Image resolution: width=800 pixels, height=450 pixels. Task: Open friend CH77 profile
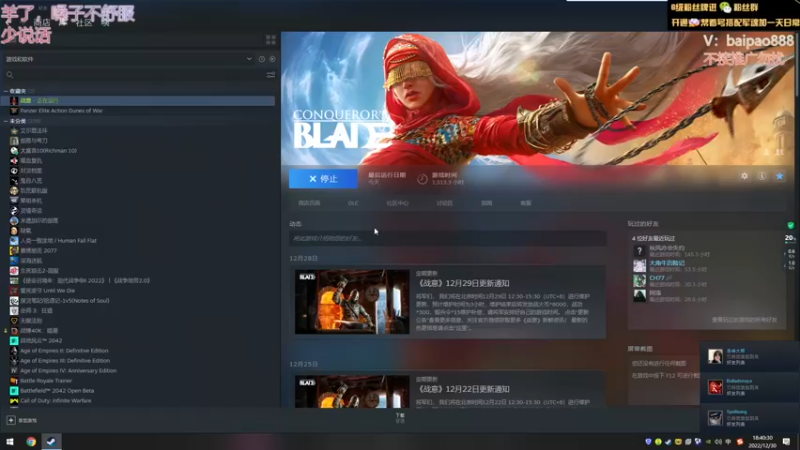pyautogui.click(x=657, y=278)
